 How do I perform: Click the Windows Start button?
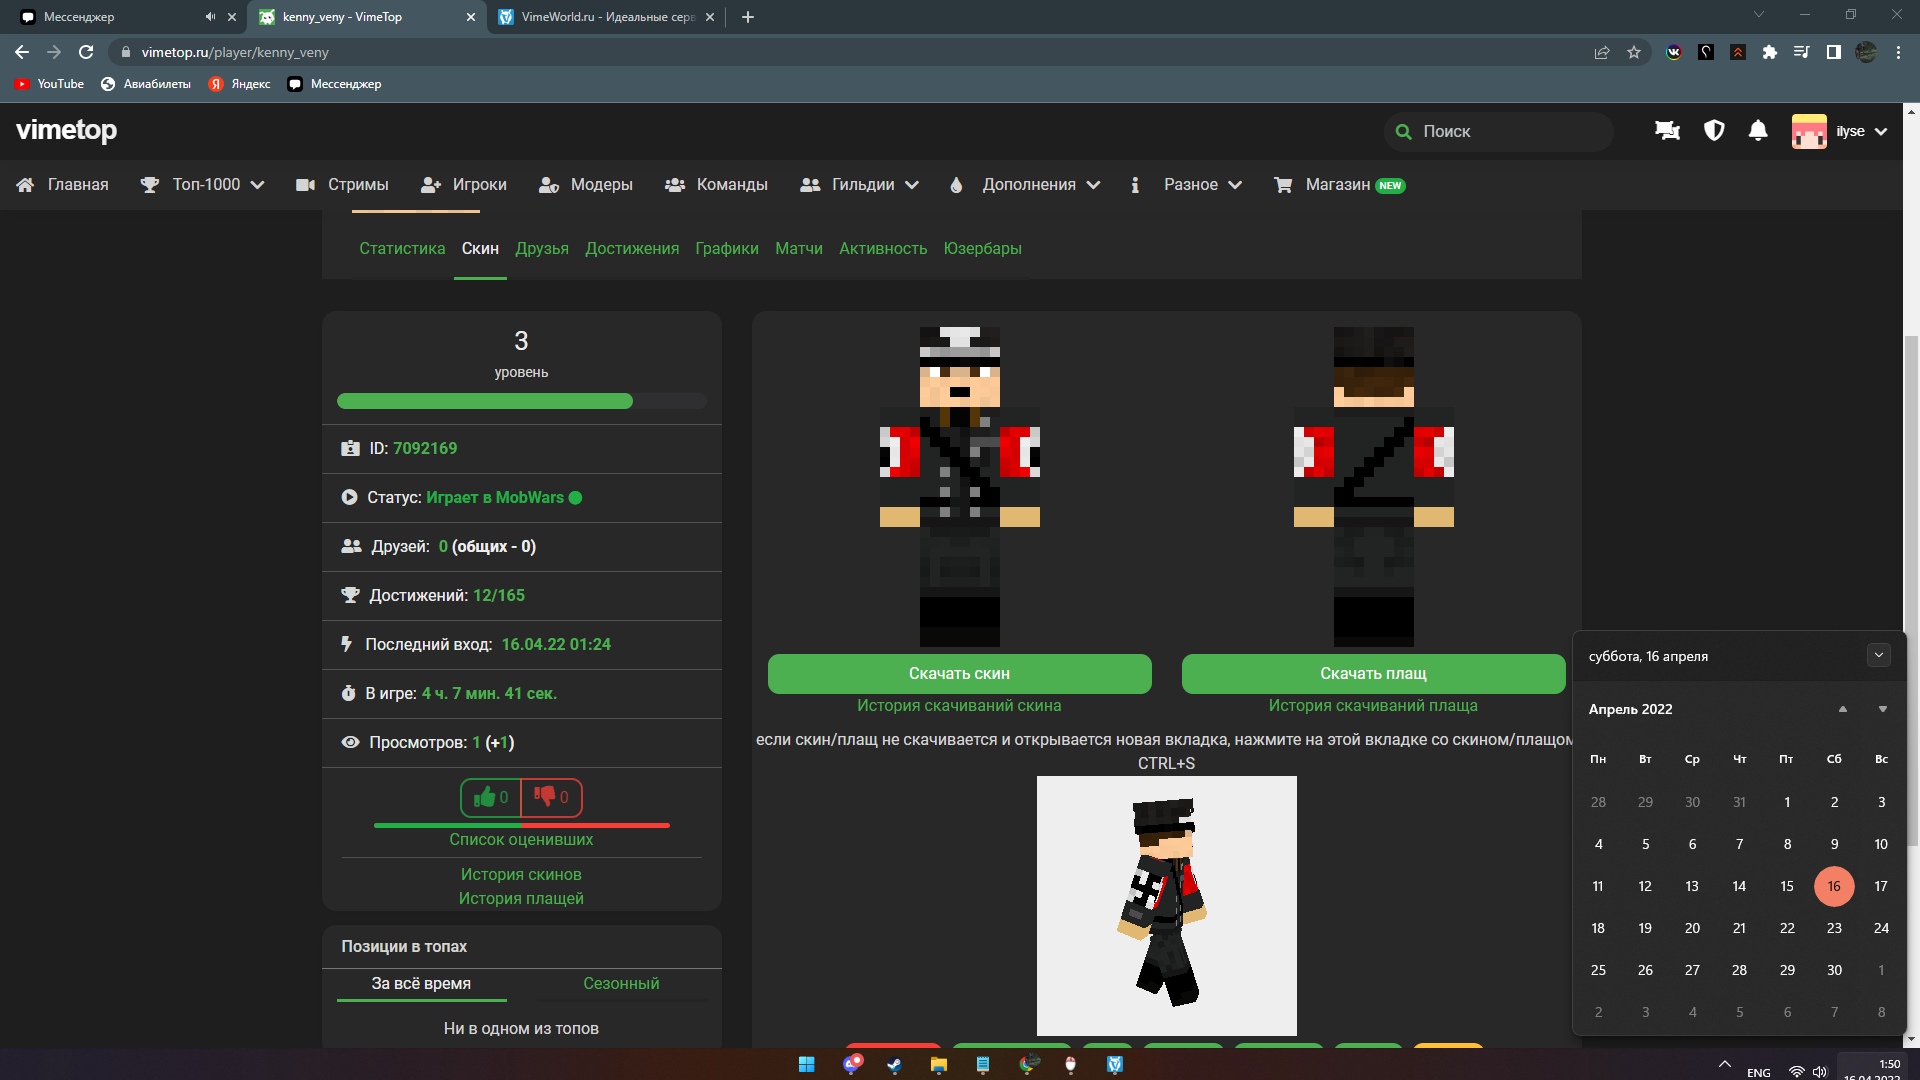click(807, 1064)
